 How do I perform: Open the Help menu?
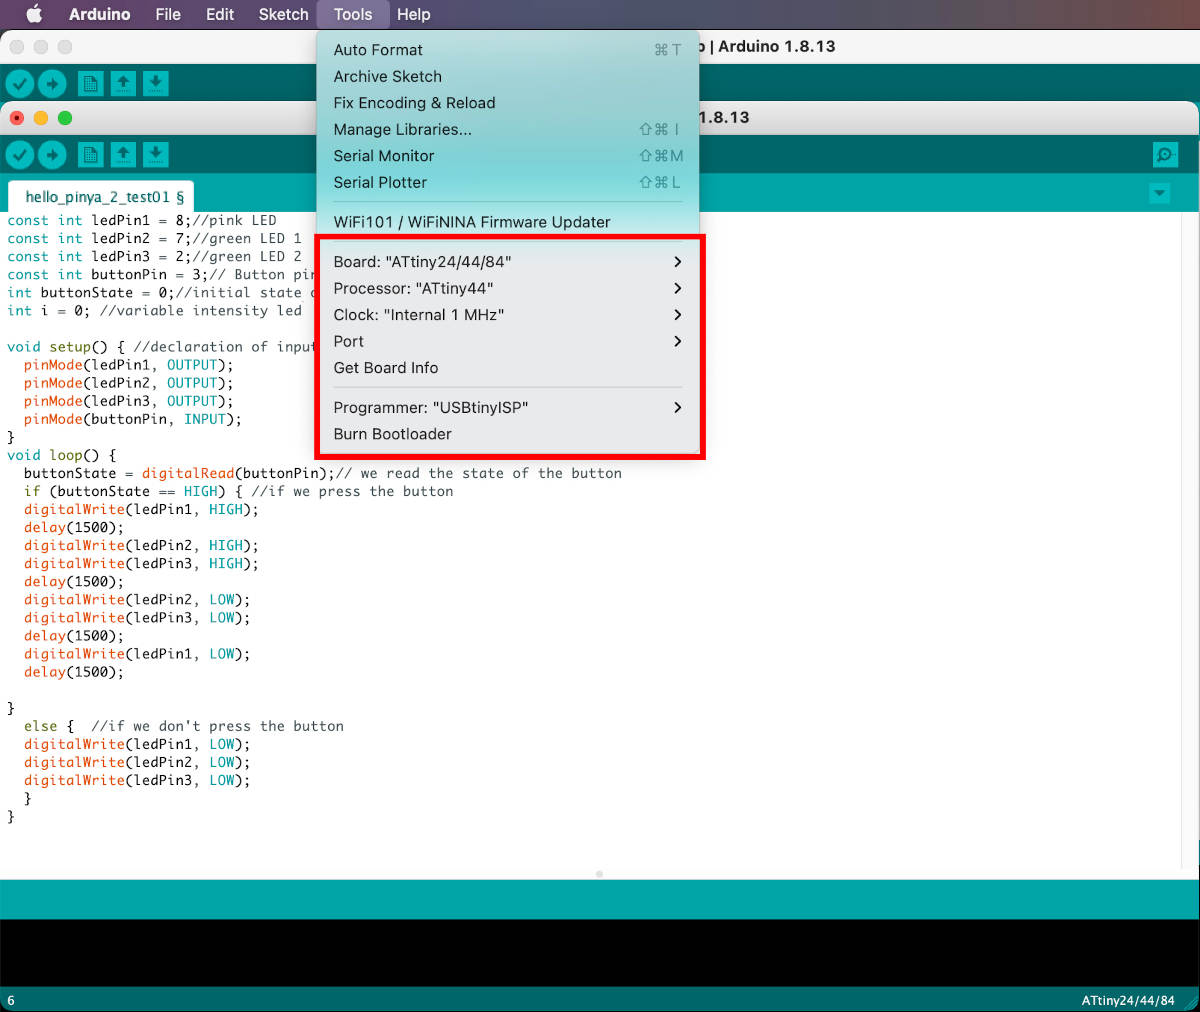413,14
